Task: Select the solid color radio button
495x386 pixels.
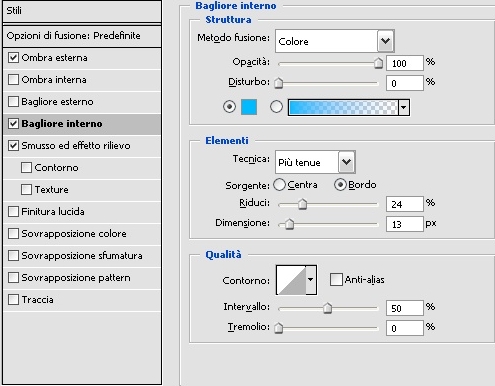Action: click(x=229, y=107)
